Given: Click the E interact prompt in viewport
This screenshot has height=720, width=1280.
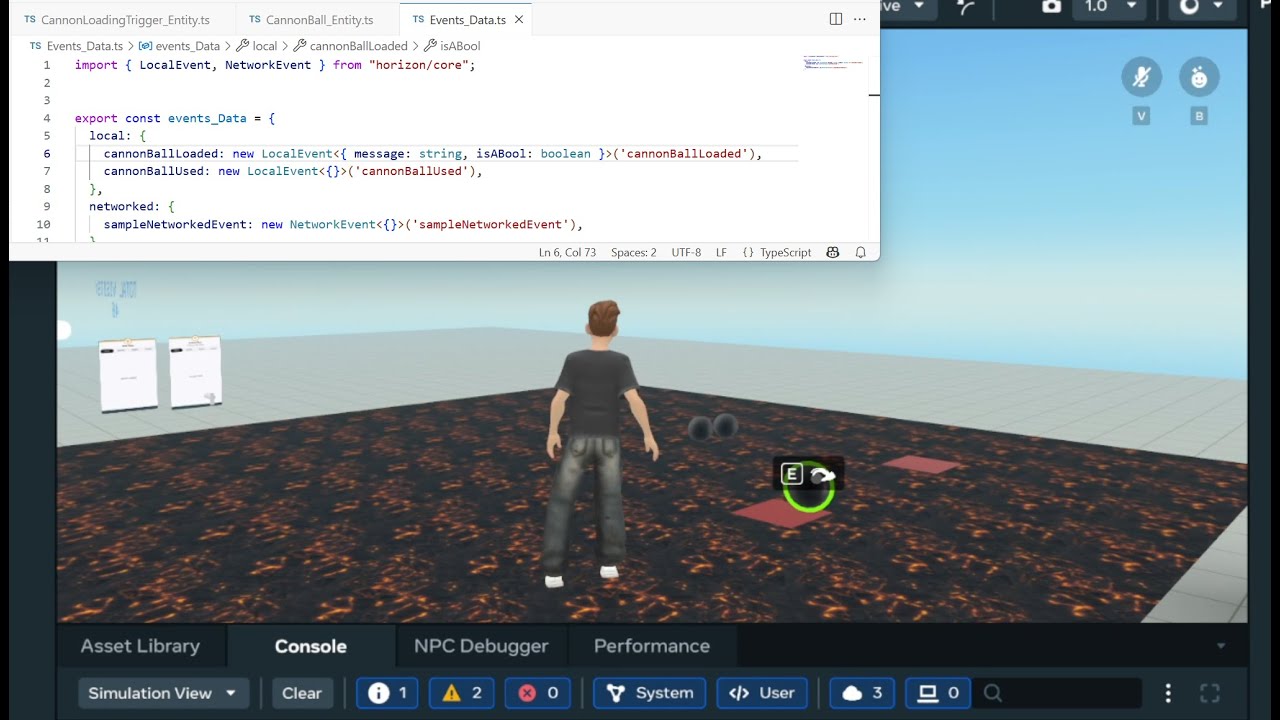Looking at the screenshot, I should pyautogui.click(x=791, y=475).
